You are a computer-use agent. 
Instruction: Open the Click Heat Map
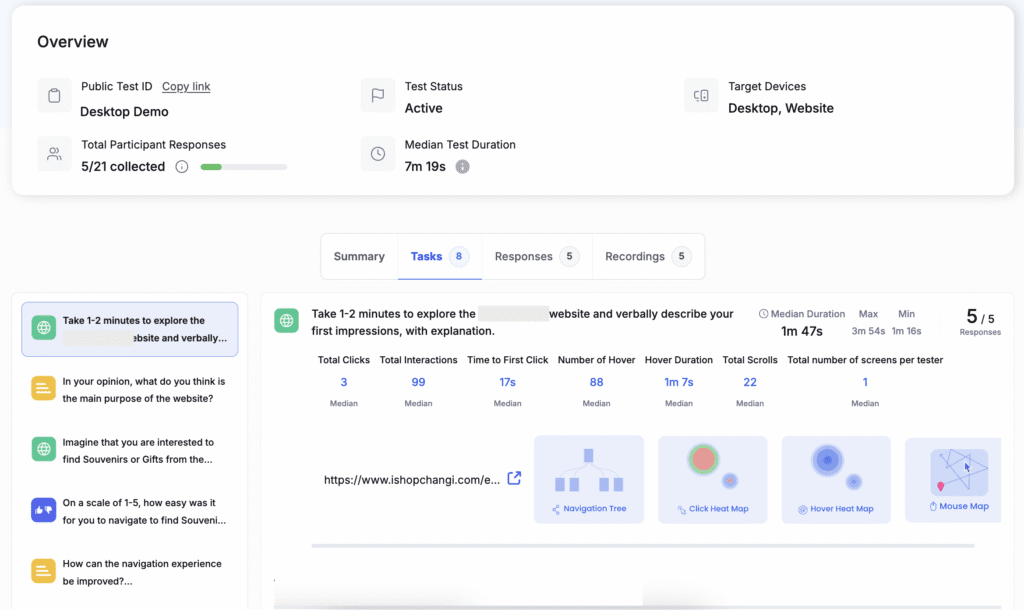pos(713,478)
